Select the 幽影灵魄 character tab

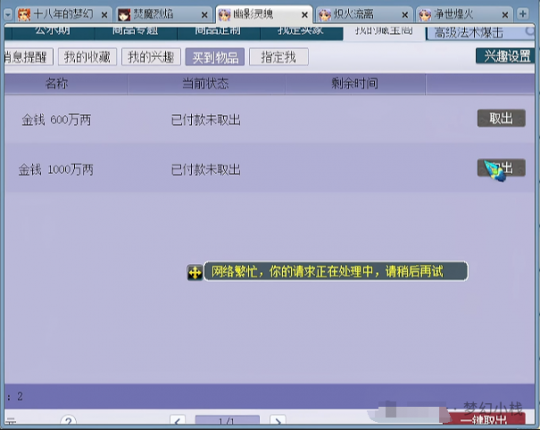(x=264, y=14)
